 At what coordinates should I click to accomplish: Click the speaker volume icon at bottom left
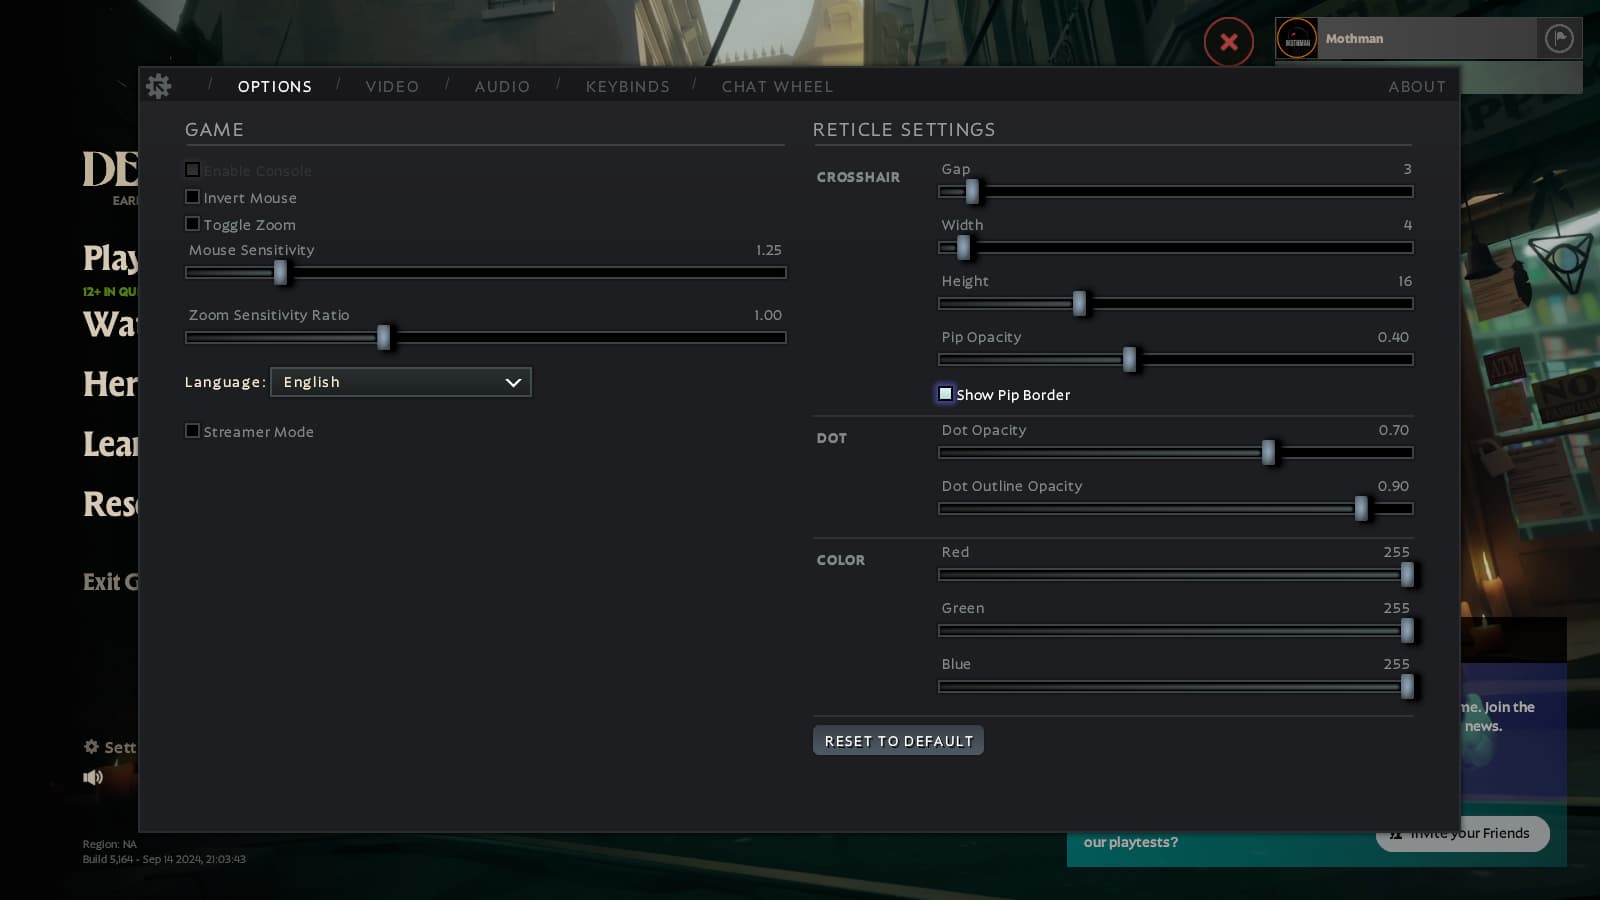tap(93, 777)
